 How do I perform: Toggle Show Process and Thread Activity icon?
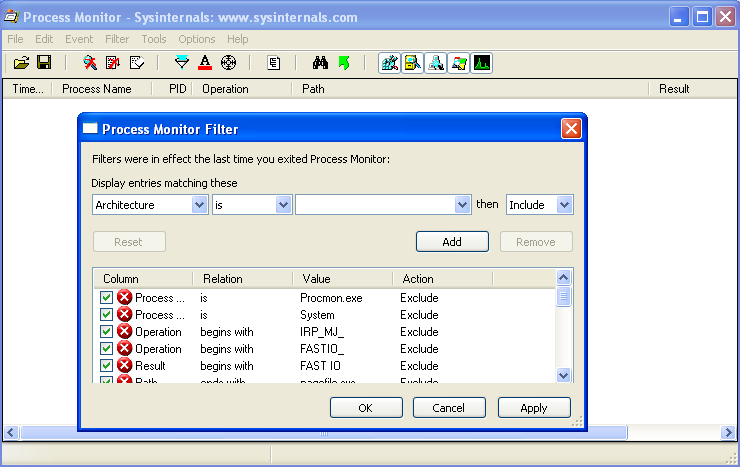(459, 63)
